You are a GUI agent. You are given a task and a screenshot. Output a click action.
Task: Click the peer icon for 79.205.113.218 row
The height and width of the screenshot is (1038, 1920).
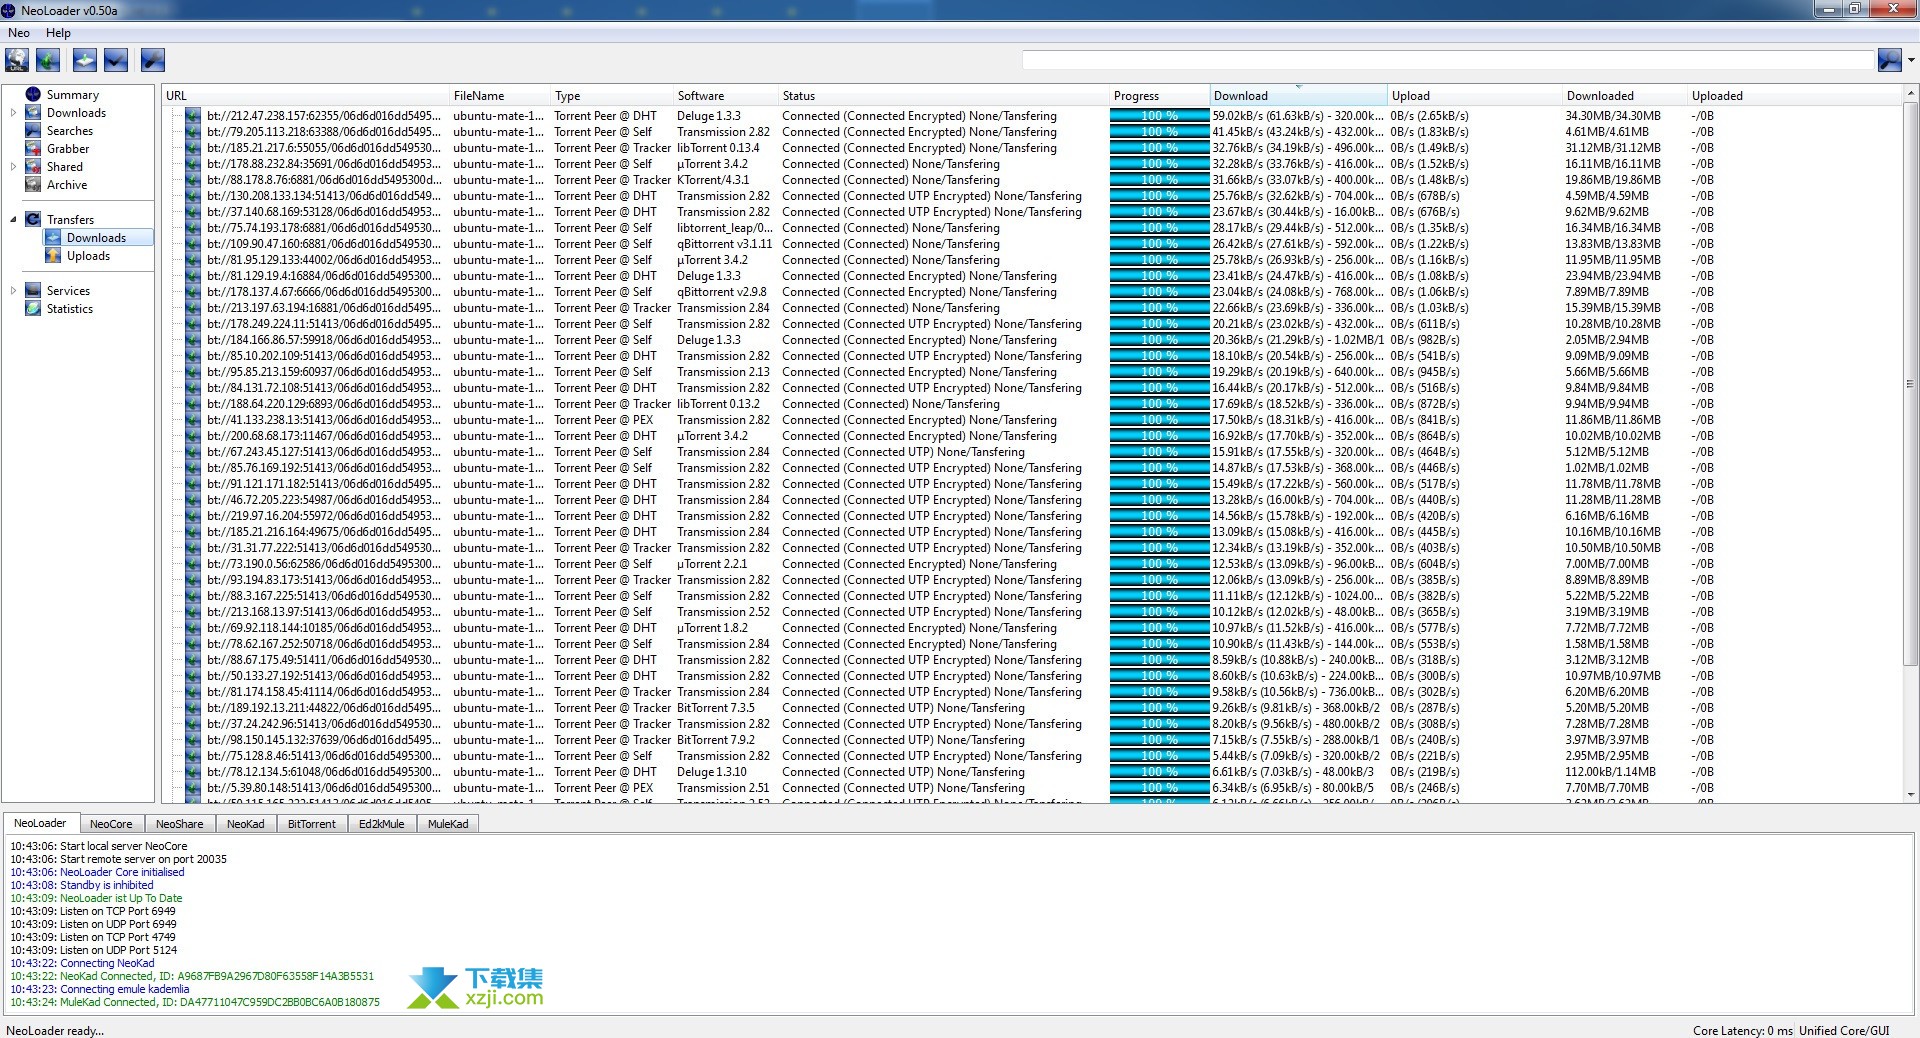pos(193,132)
